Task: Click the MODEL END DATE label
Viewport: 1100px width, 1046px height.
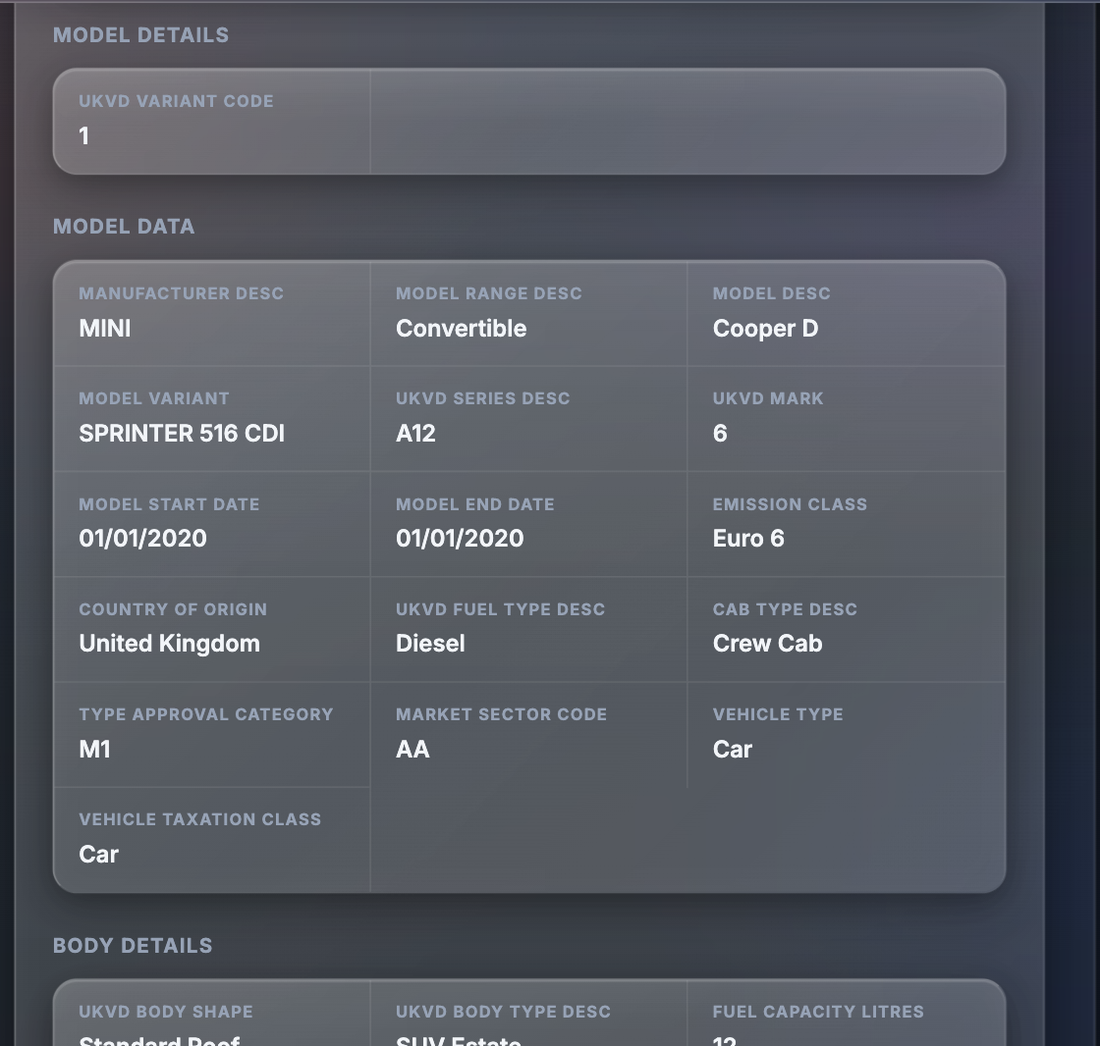Action: point(475,504)
